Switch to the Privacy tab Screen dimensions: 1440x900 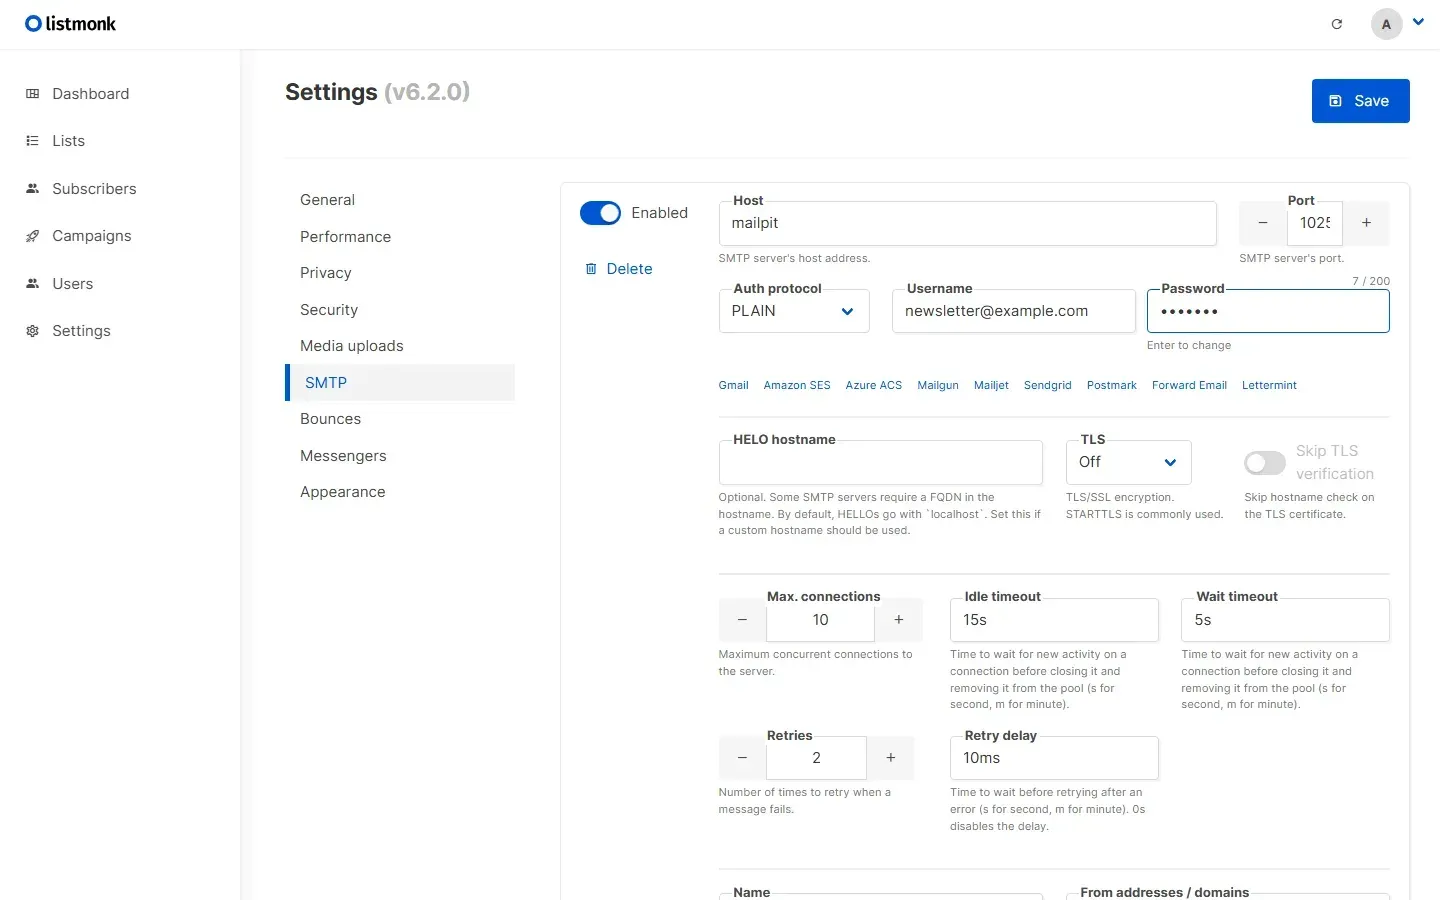point(400,273)
